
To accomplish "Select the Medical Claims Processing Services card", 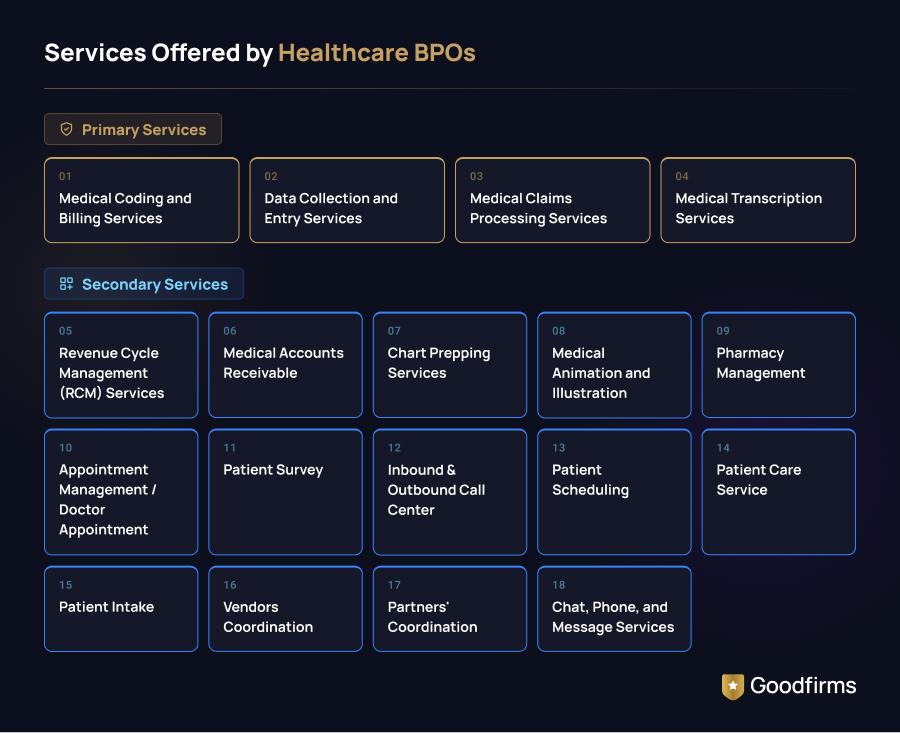I will point(552,200).
